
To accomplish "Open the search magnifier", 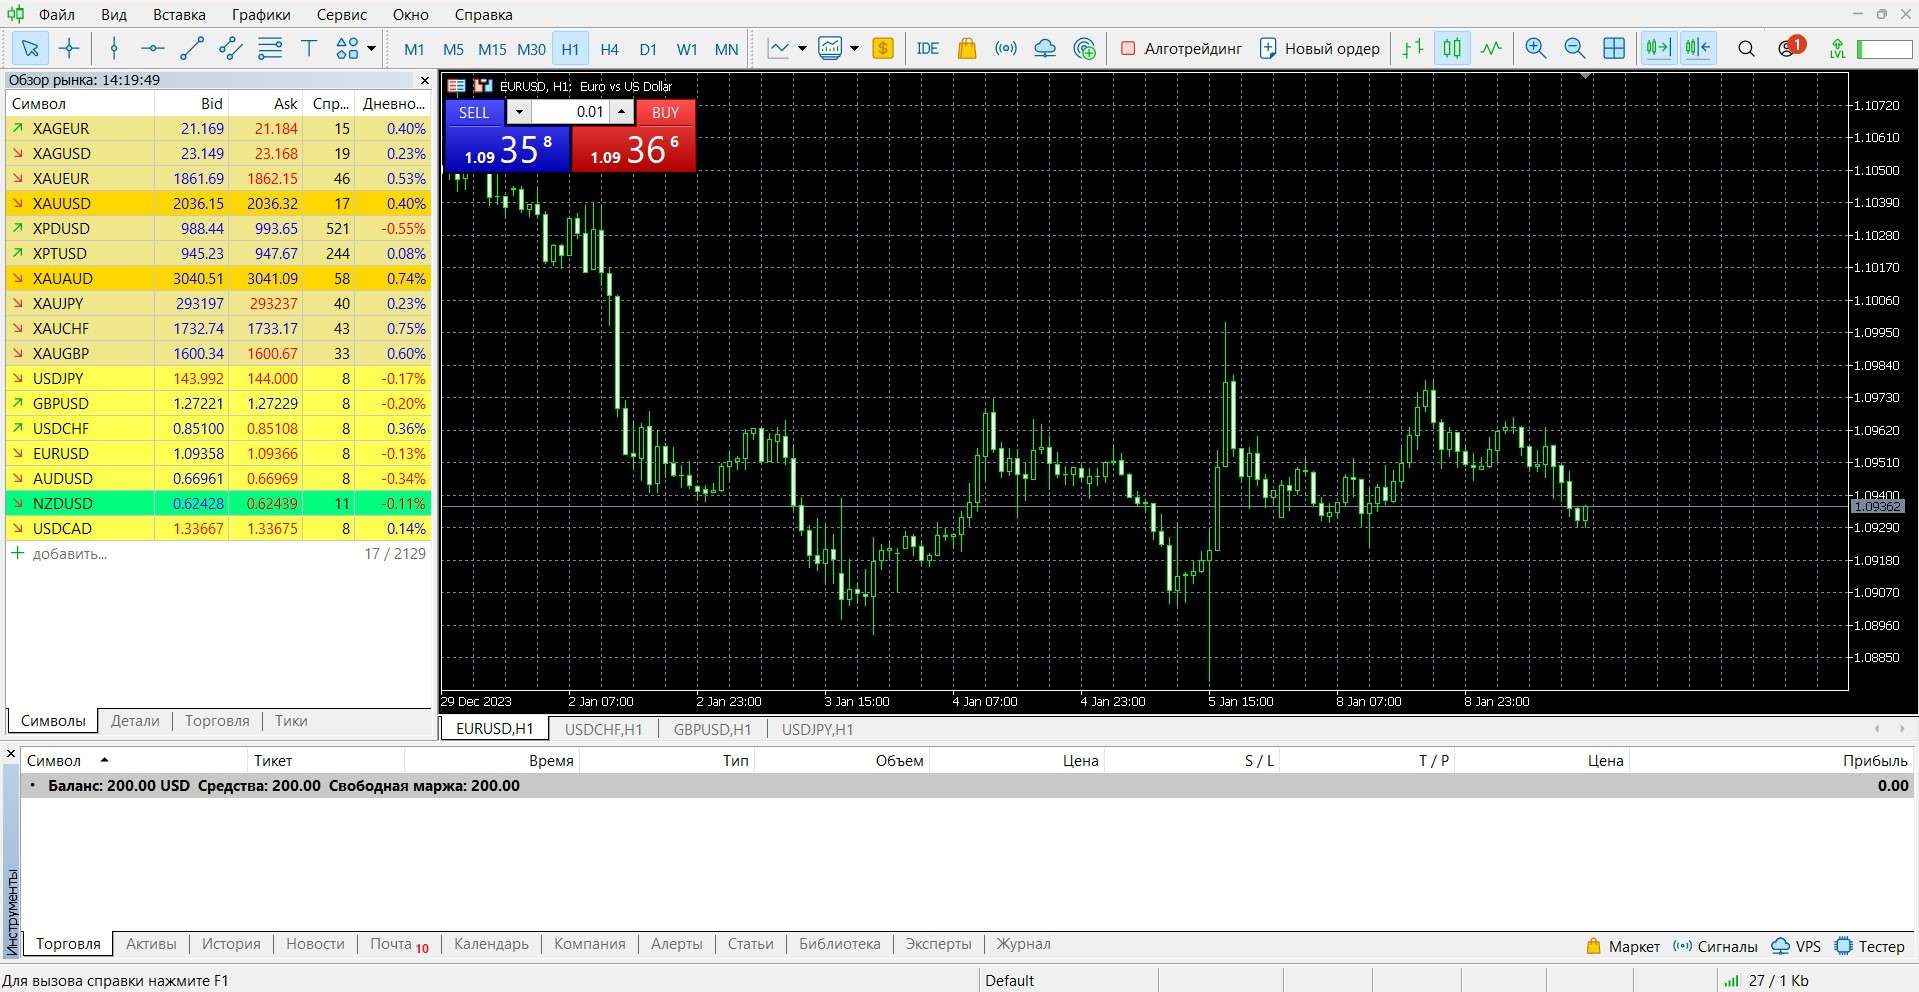I will click(x=1747, y=48).
